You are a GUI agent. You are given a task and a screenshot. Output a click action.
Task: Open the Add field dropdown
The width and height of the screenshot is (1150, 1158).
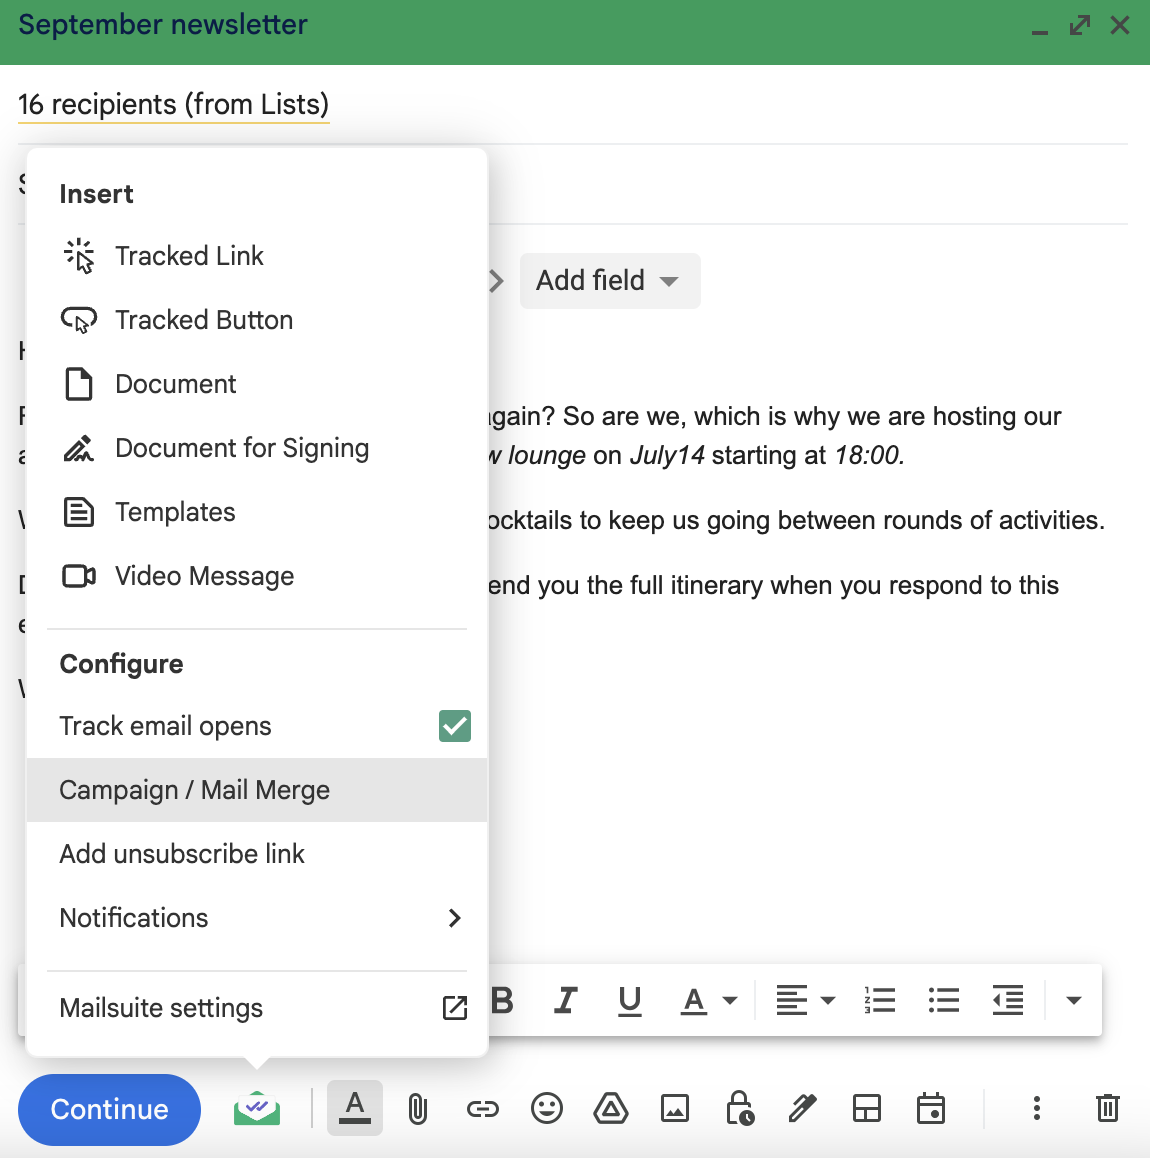[x=610, y=281]
